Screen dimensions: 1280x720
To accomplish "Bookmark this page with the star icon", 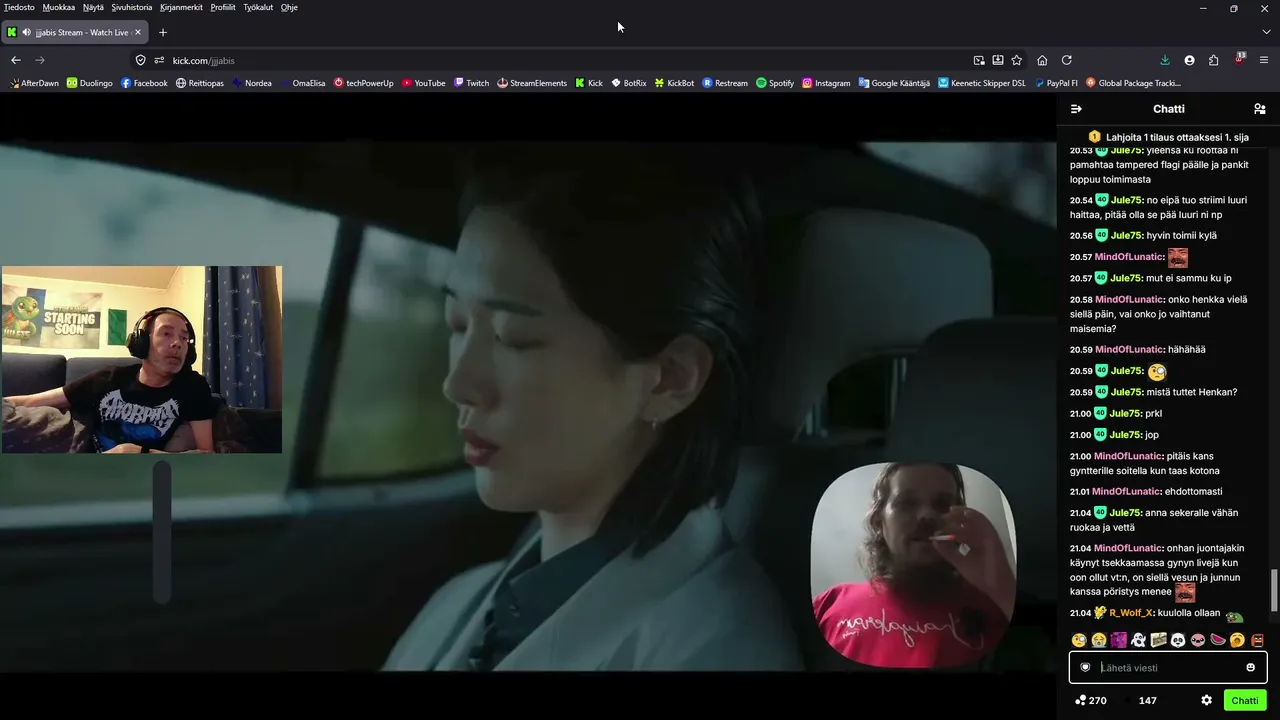I will coord(1017,60).
